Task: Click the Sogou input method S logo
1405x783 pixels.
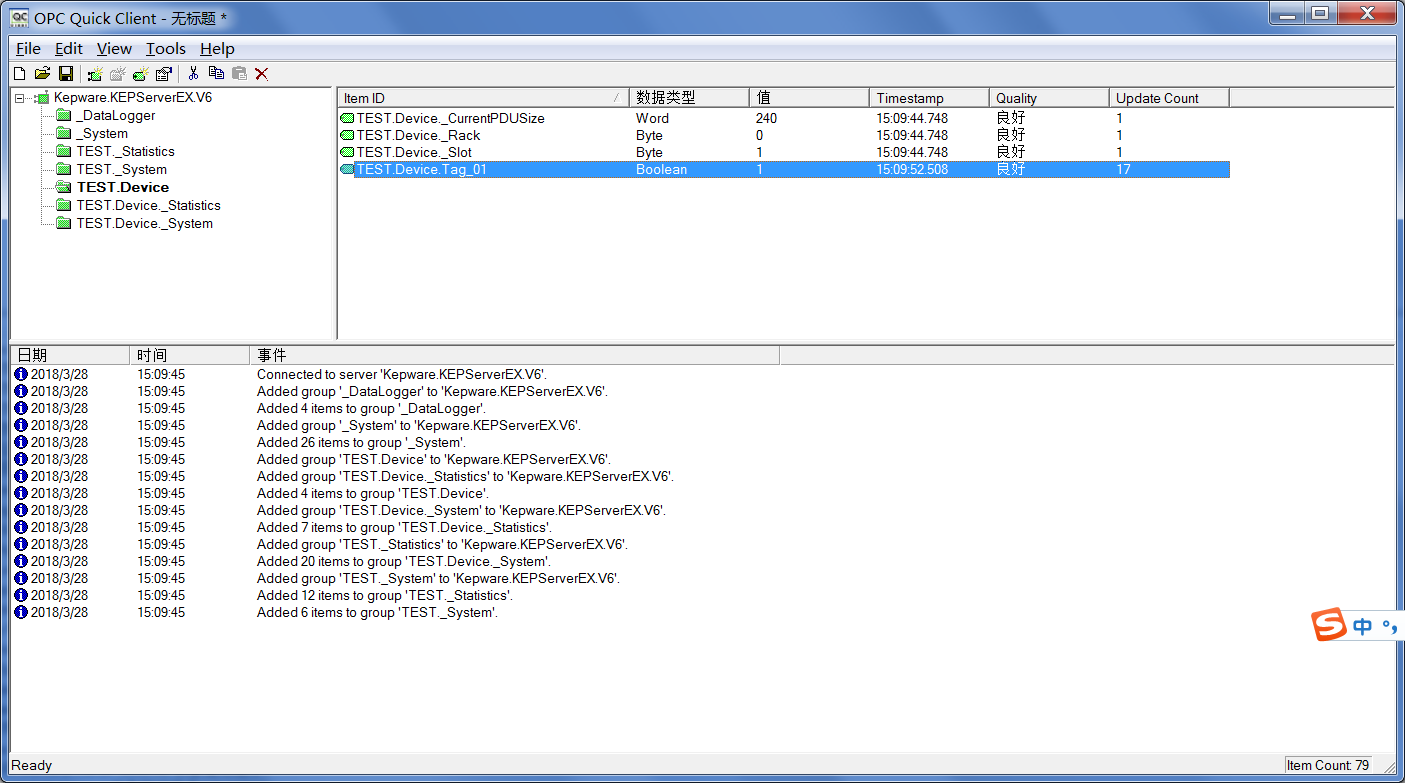Action: click(x=1329, y=626)
